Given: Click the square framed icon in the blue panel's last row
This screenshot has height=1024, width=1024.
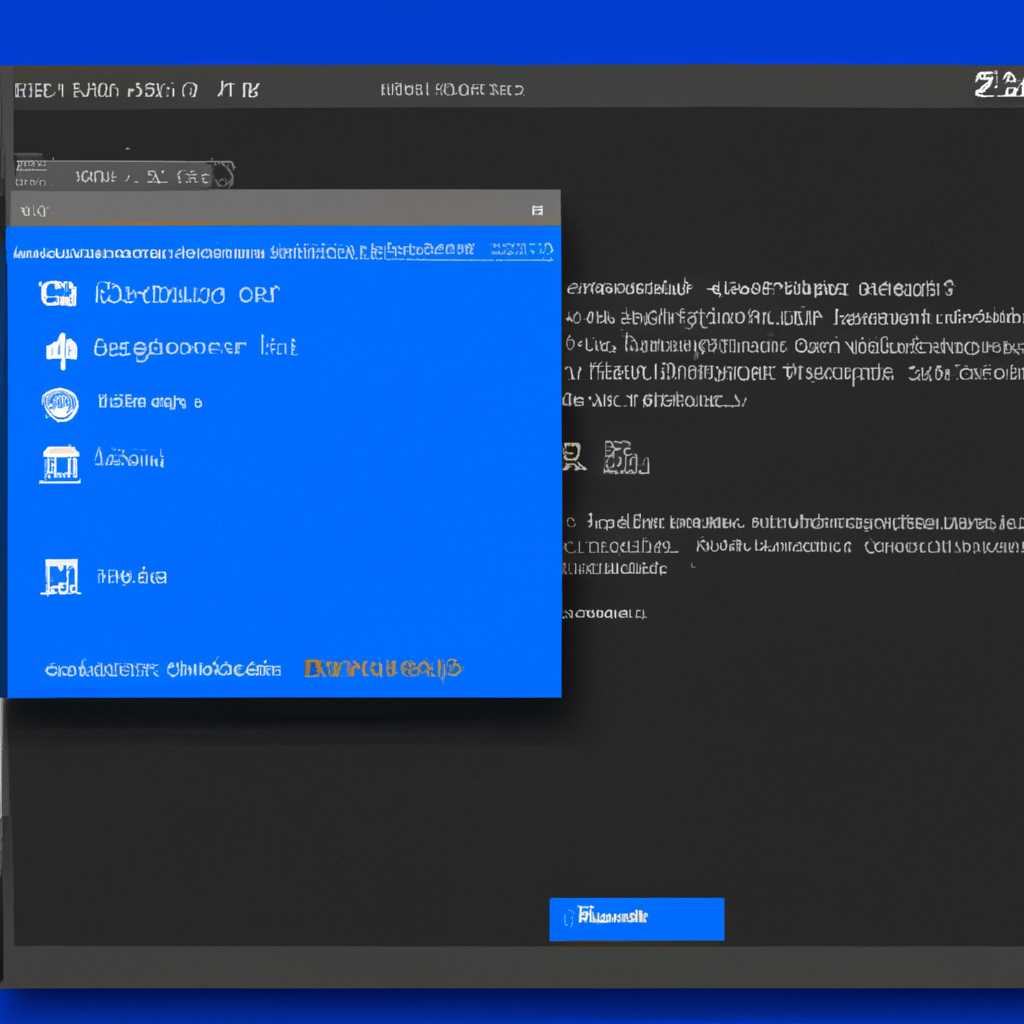Looking at the screenshot, I should (x=61, y=577).
